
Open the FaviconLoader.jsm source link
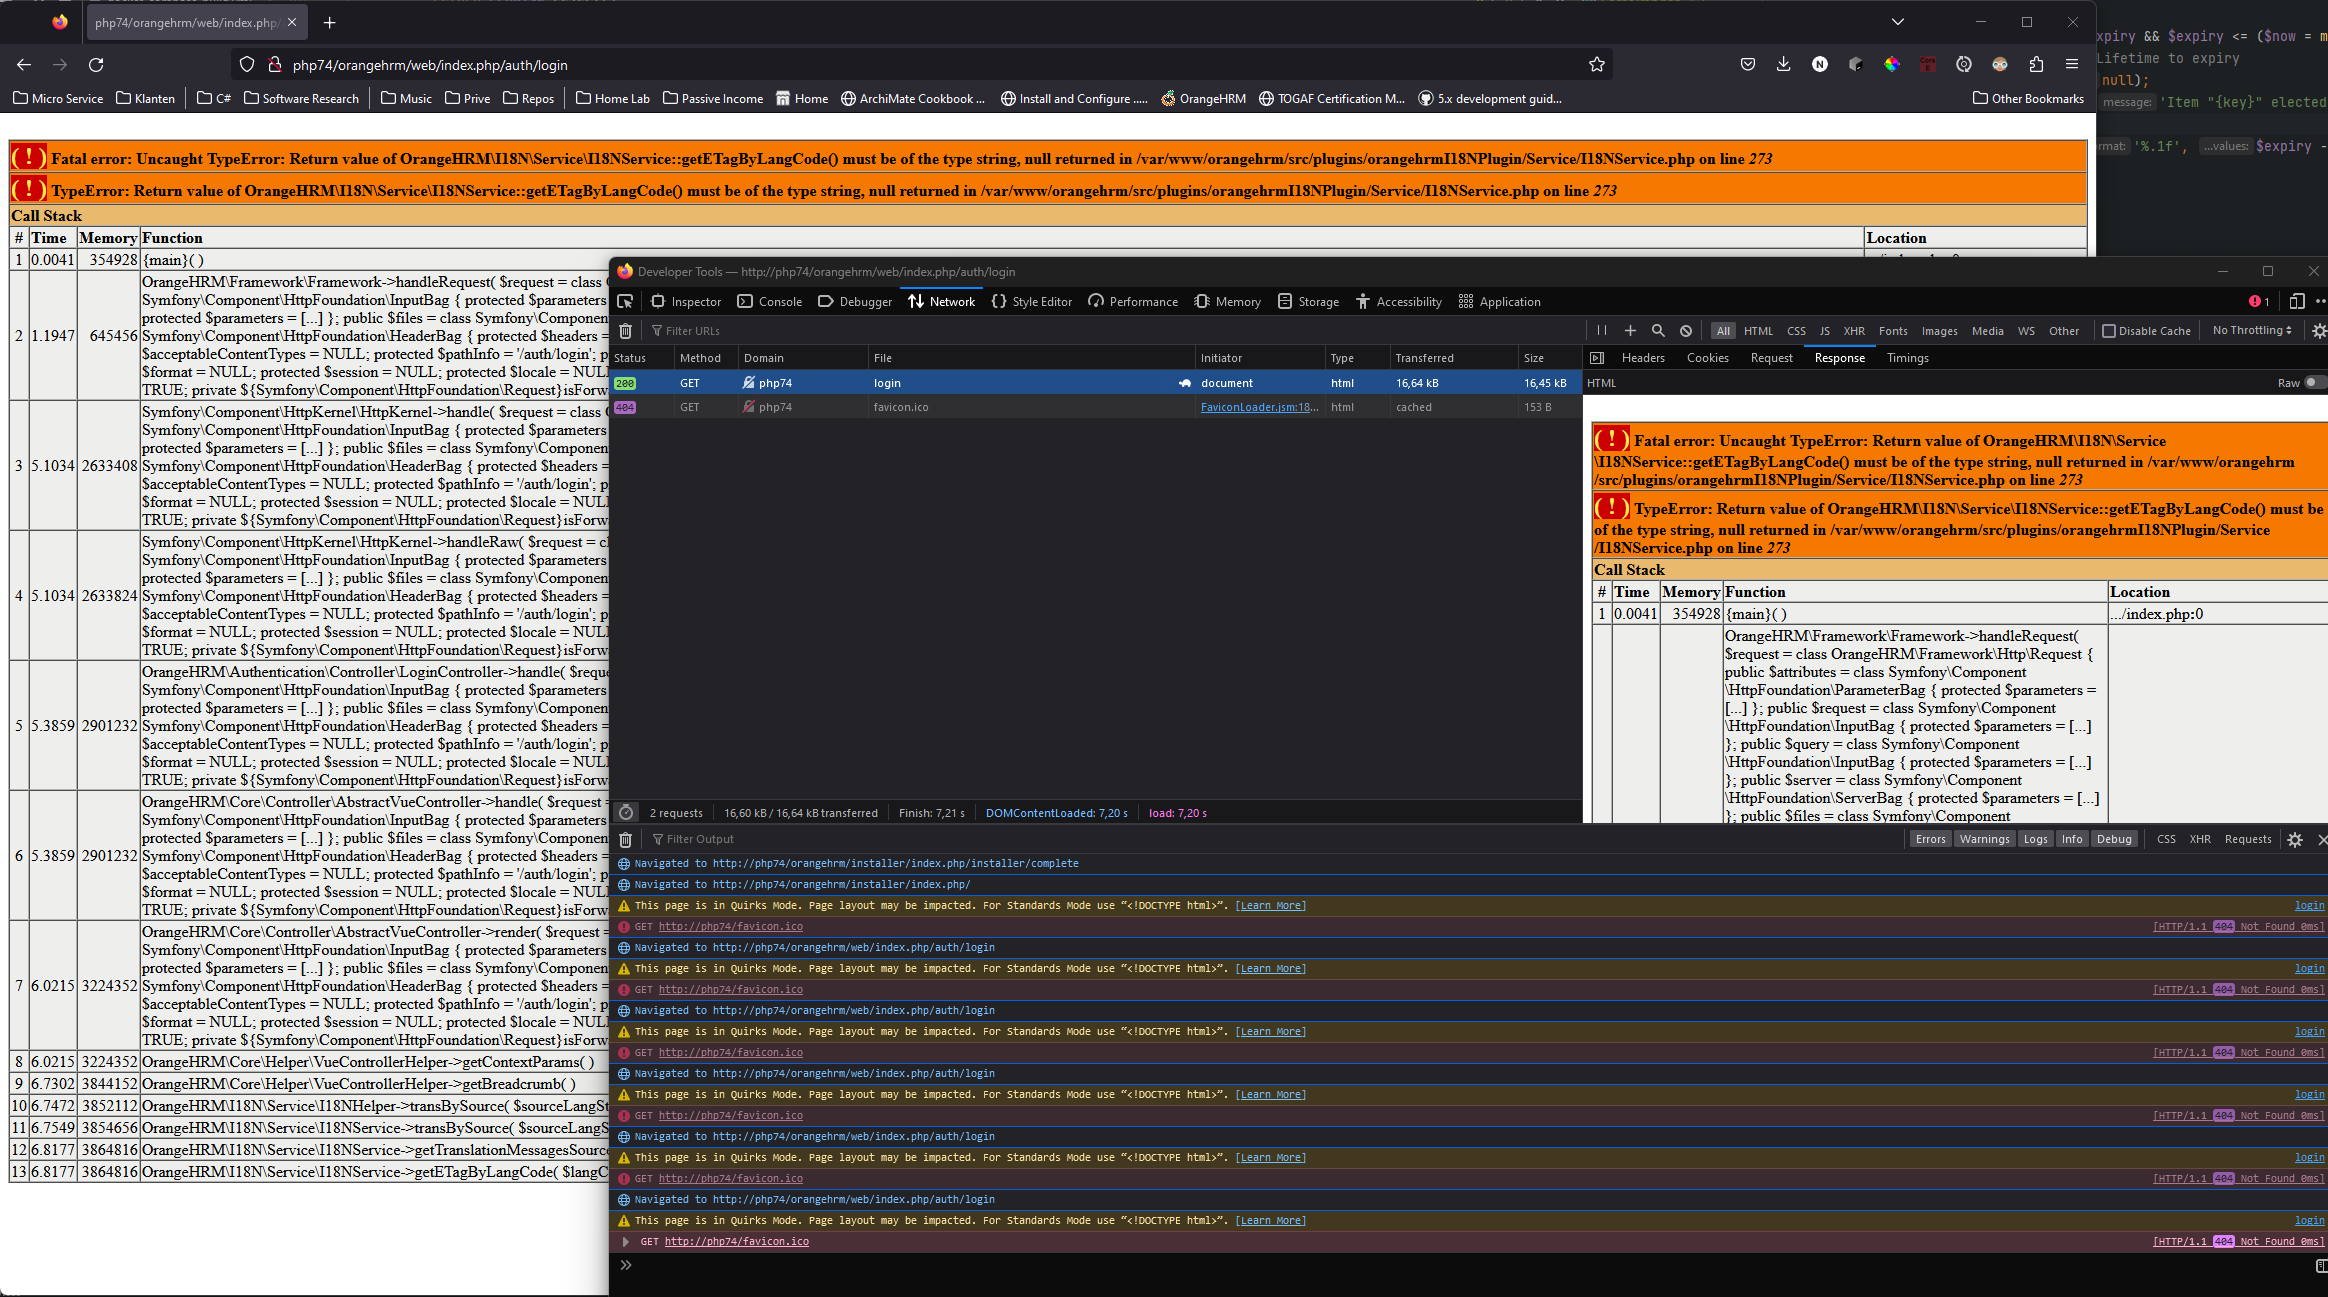point(1258,407)
